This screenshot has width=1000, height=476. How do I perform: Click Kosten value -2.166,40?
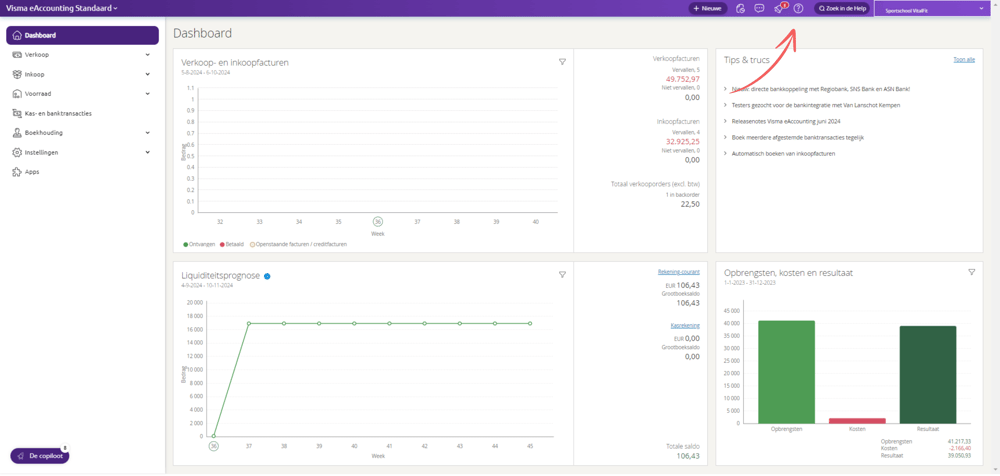pyautogui.click(x=960, y=449)
